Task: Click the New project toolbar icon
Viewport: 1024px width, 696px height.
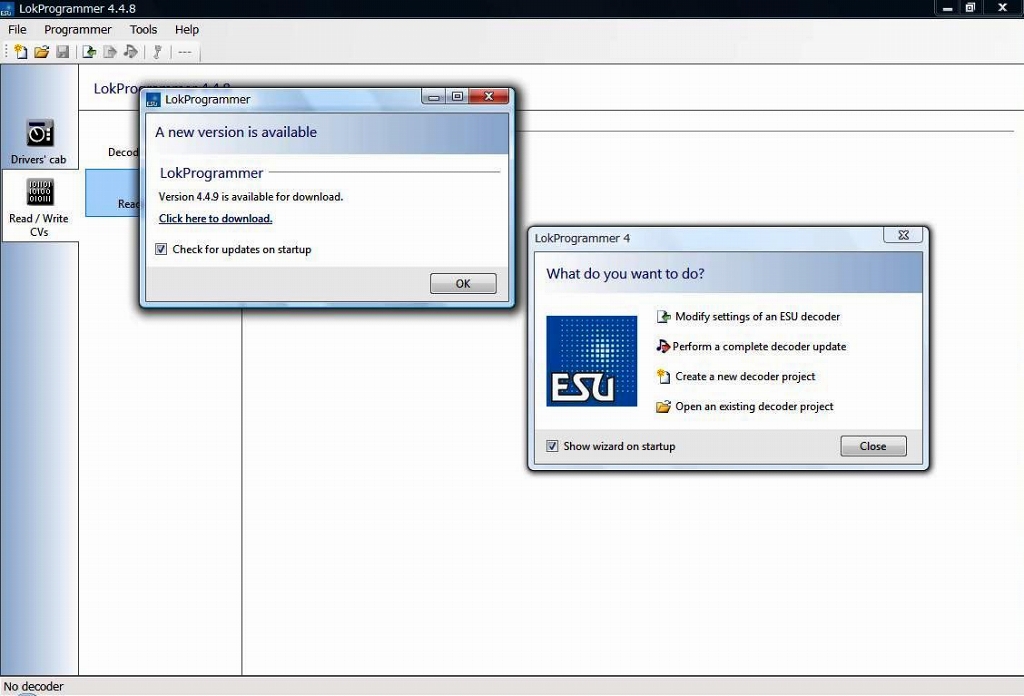Action: 21,52
